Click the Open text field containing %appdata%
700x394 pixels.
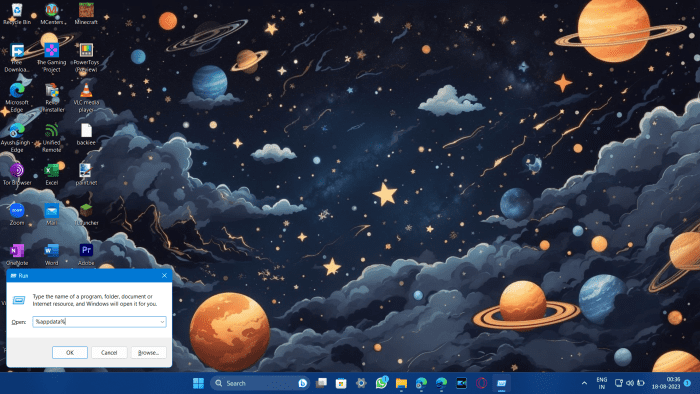[99, 322]
